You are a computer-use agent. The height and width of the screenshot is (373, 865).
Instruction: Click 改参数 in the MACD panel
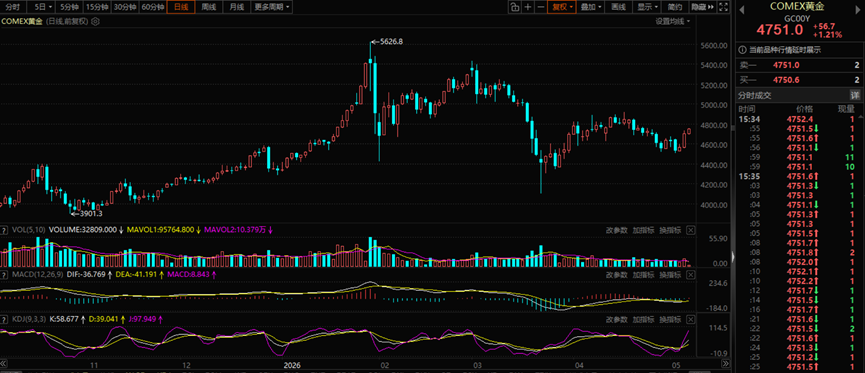616,275
